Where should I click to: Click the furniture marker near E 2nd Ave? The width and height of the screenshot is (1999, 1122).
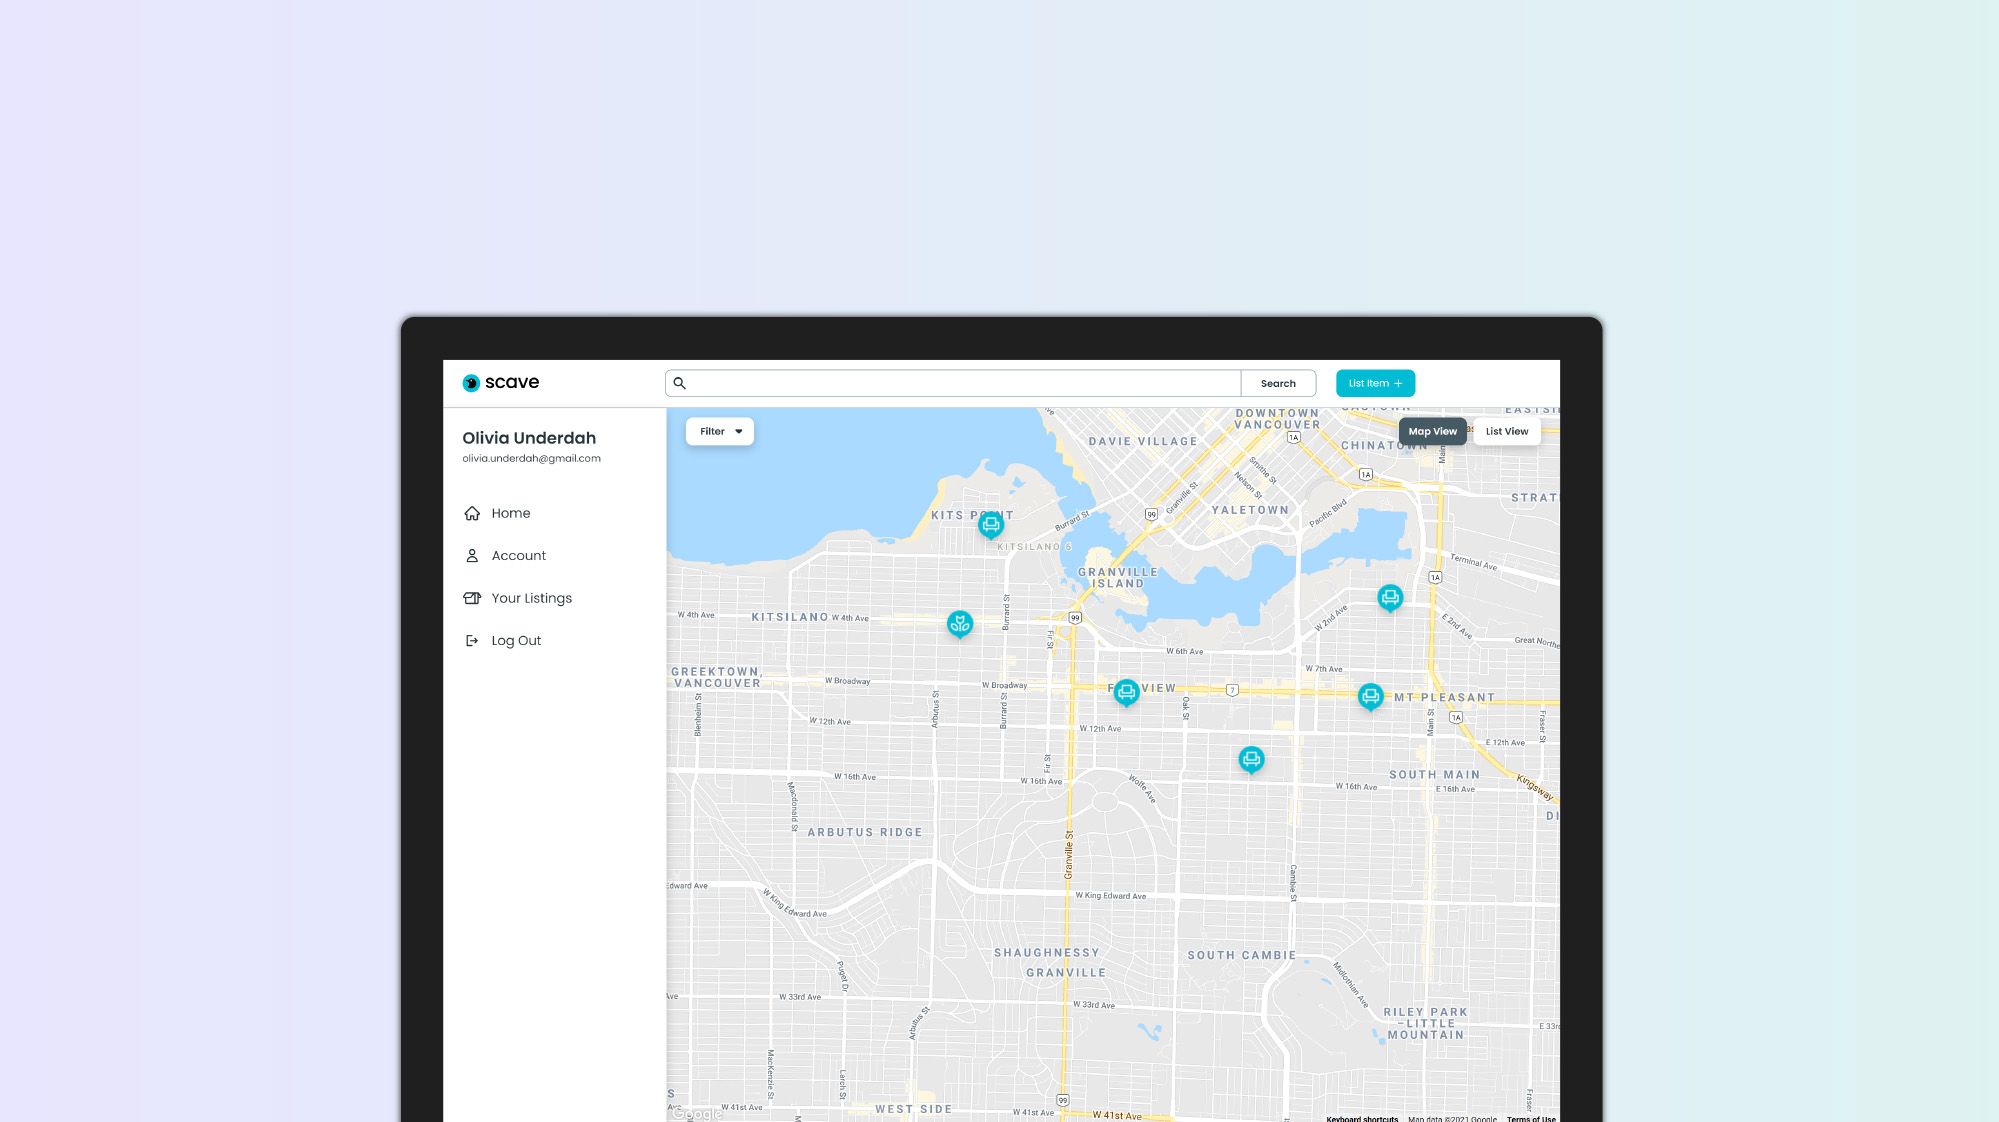tap(1389, 598)
